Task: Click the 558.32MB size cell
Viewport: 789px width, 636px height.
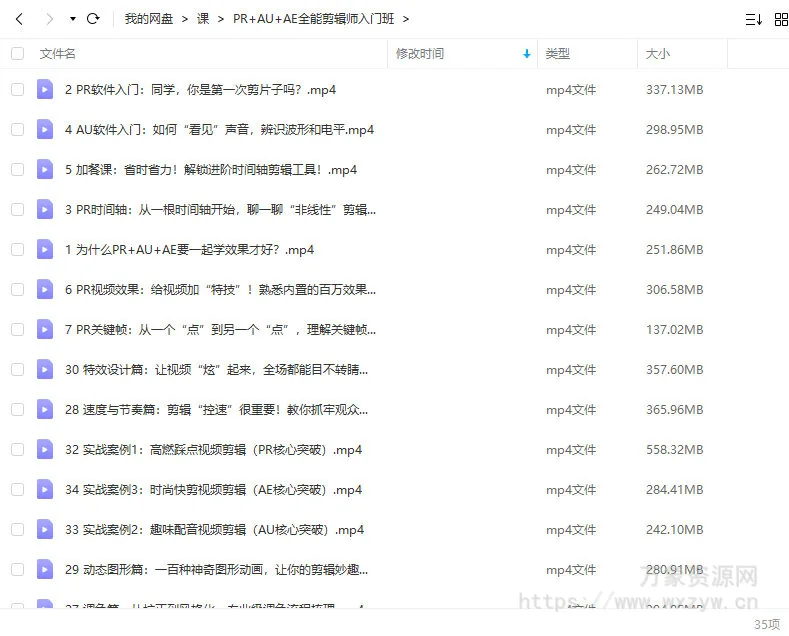Action: [x=675, y=450]
